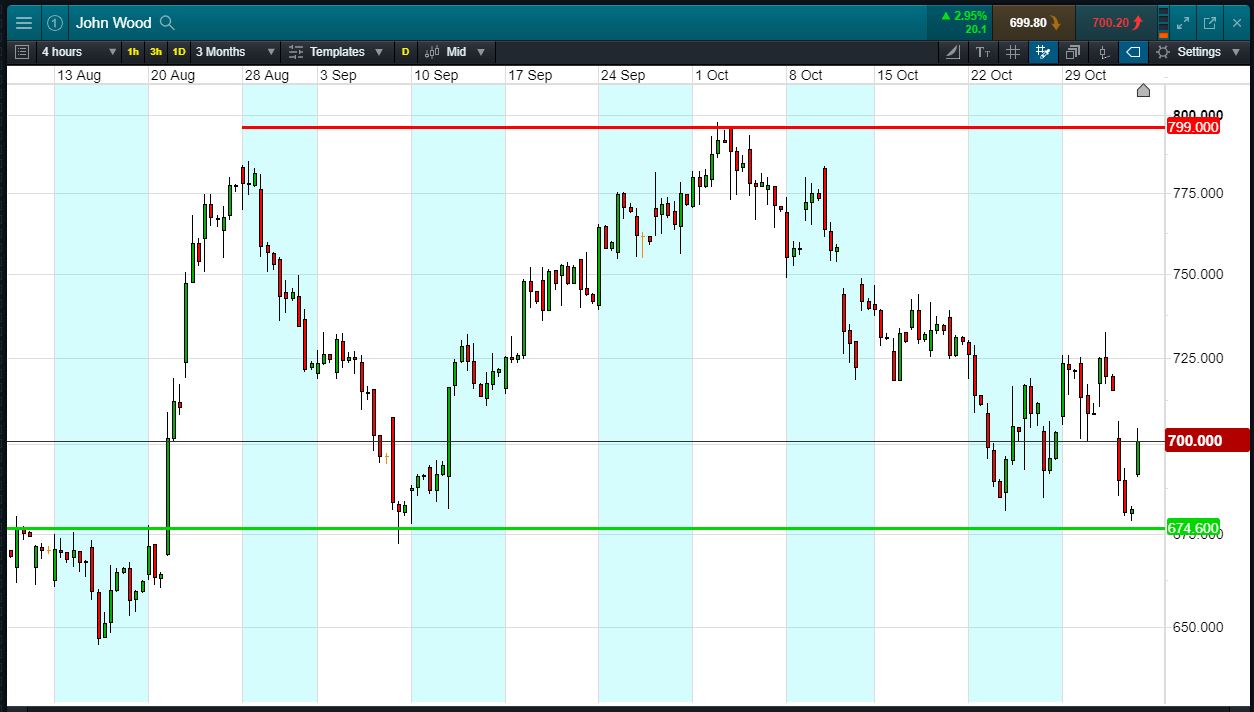Click the Templates sliders icon
Screen dimensions: 1254x712
tap(296, 52)
